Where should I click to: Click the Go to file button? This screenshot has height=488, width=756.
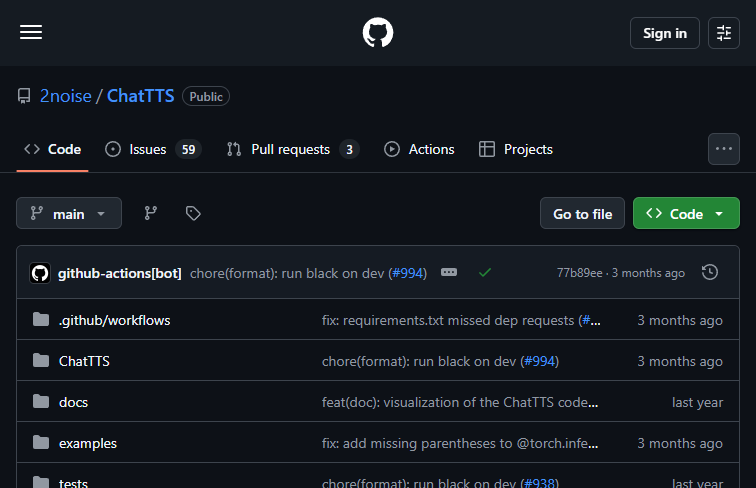(x=582, y=213)
